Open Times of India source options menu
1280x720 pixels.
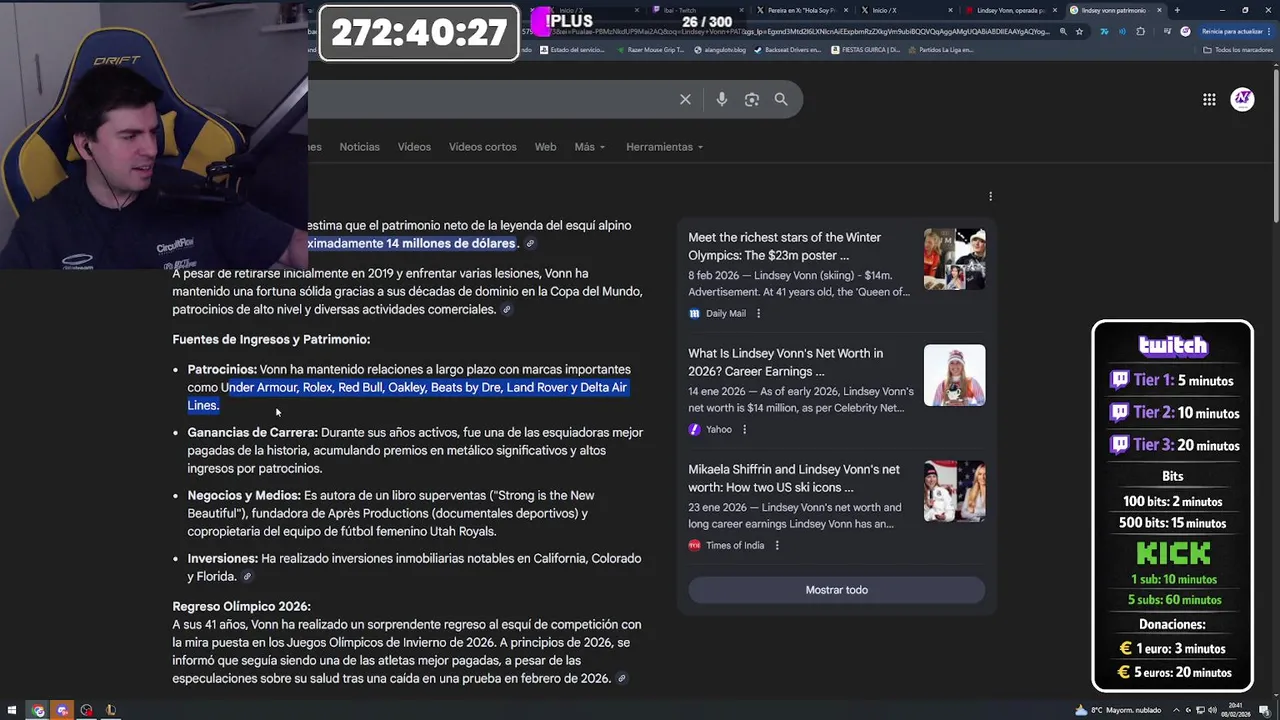pos(777,545)
